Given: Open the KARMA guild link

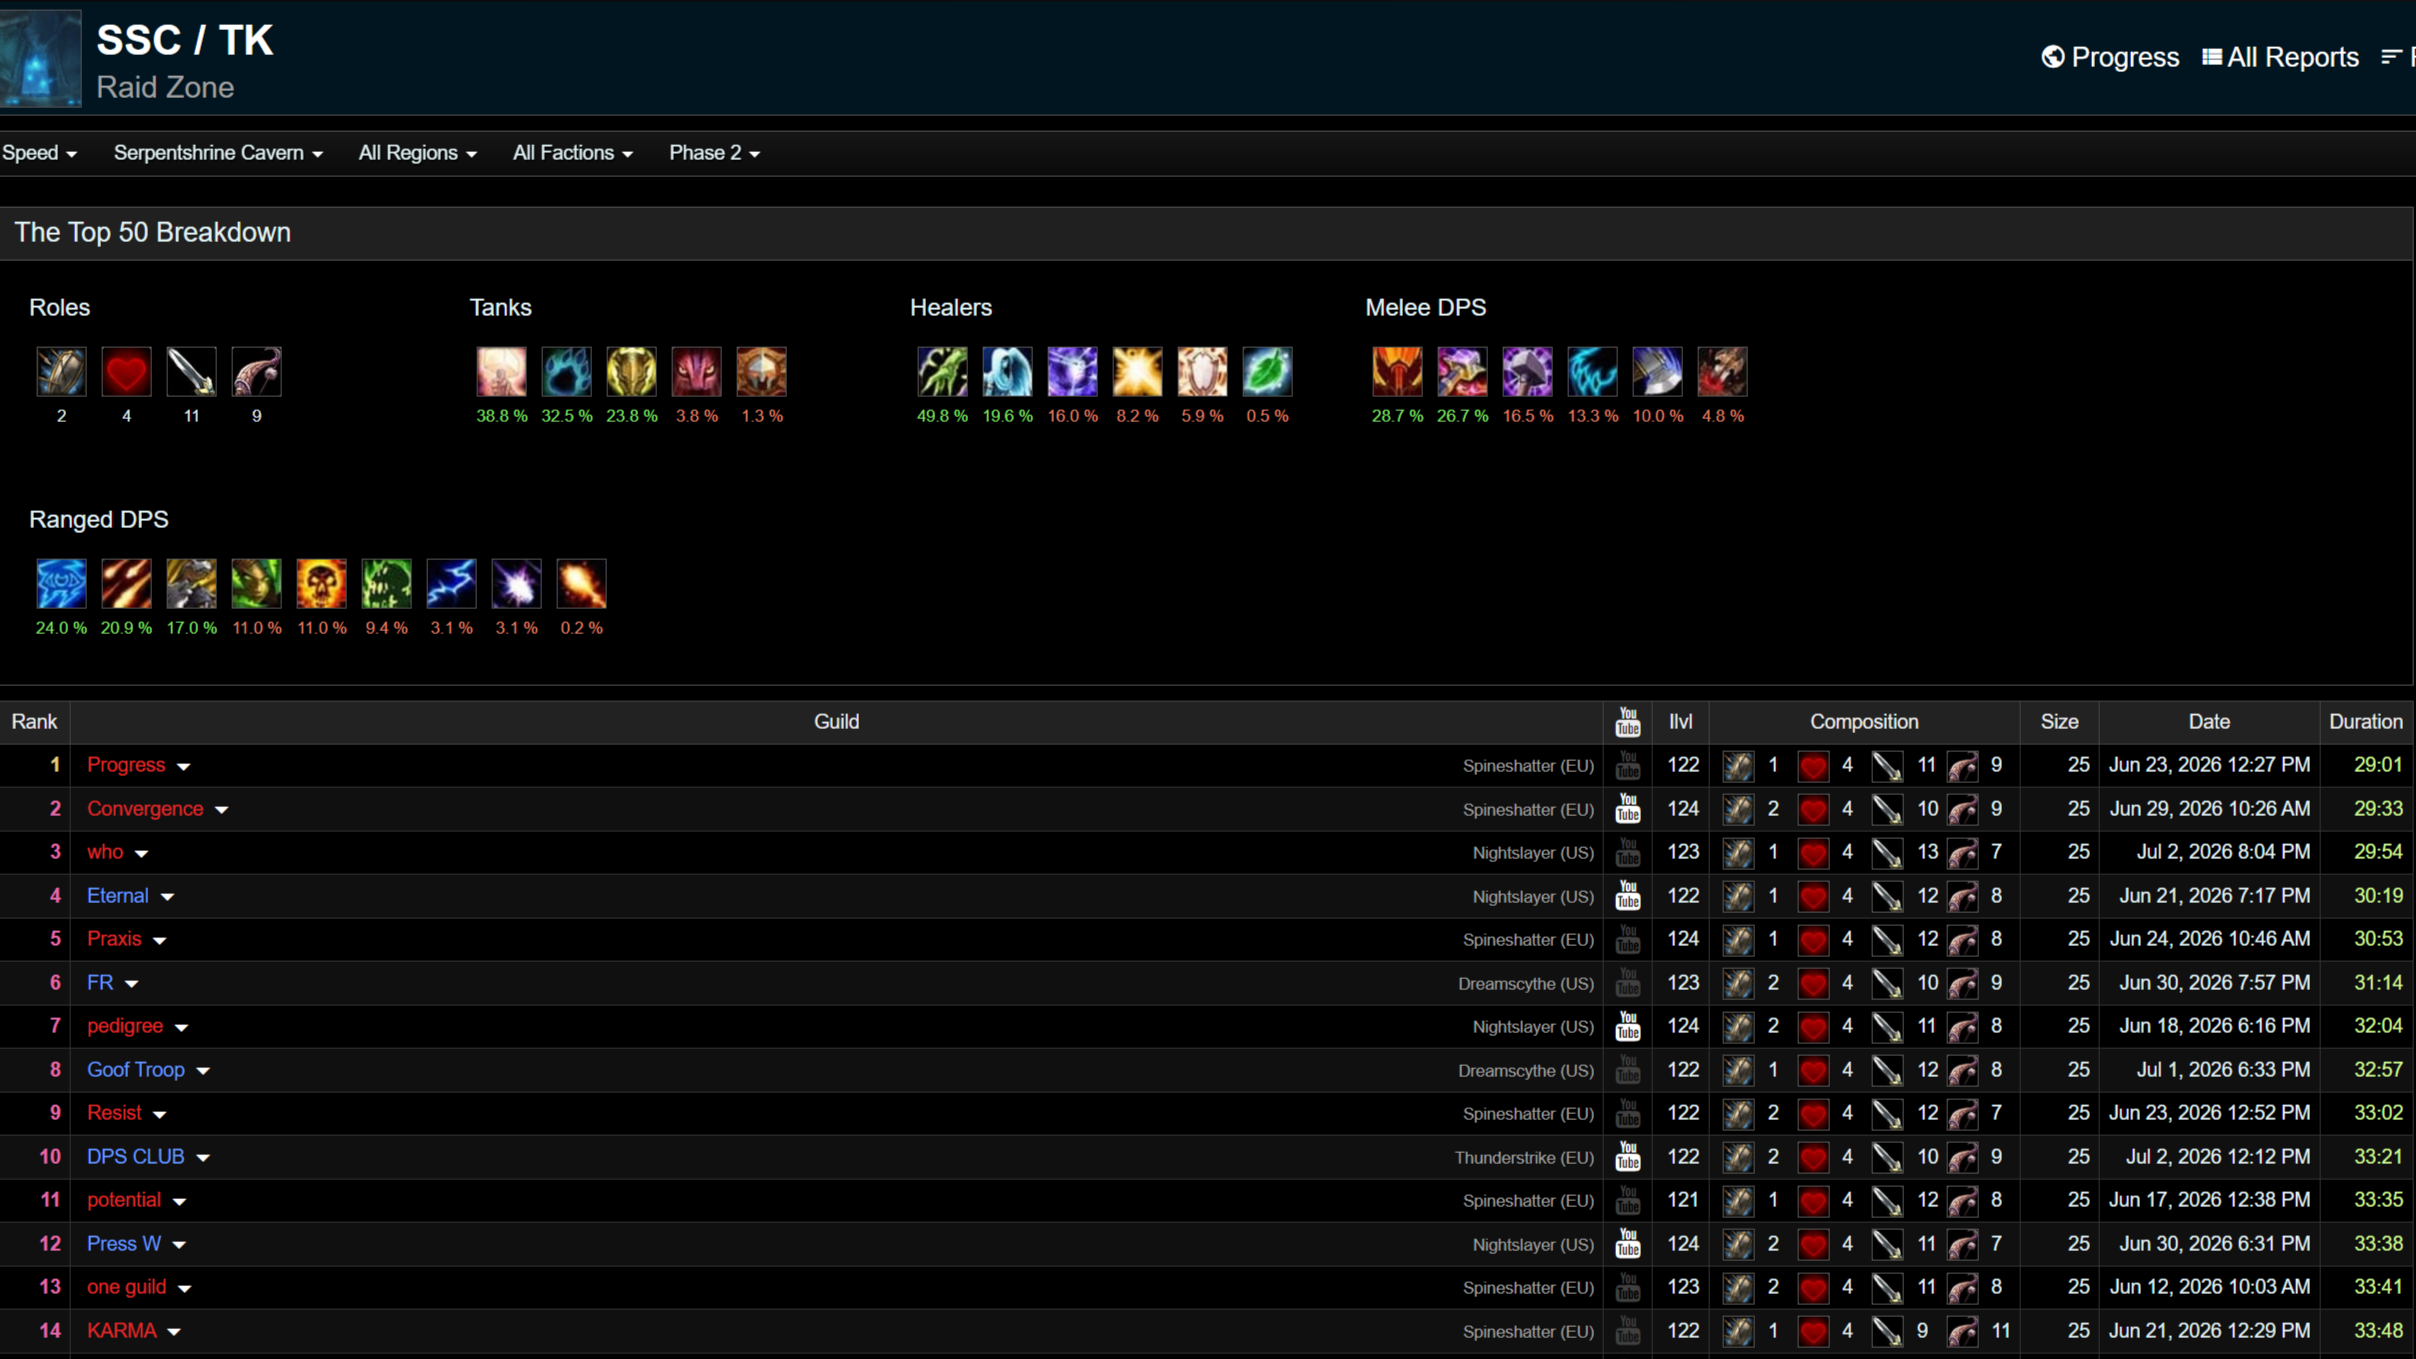Looking at the screenshot, I should pyautogui.click(x=121, y=1331).
